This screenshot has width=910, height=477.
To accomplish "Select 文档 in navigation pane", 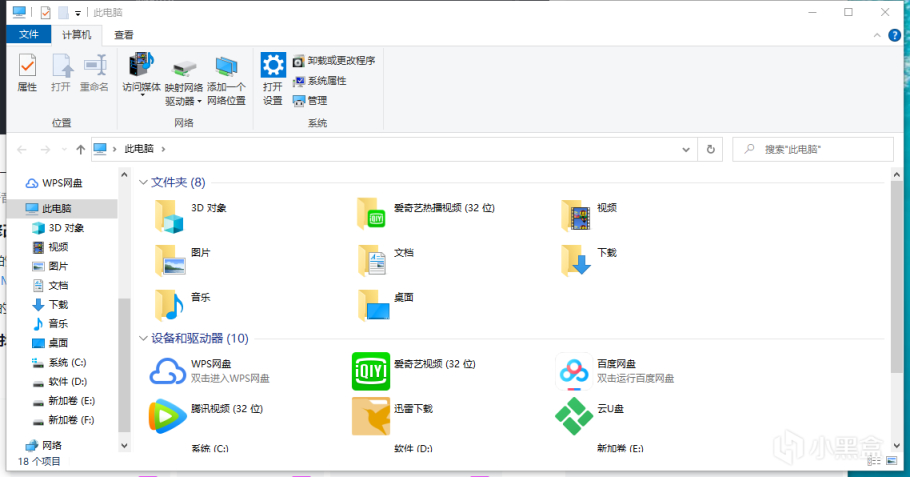I will 50,285.
